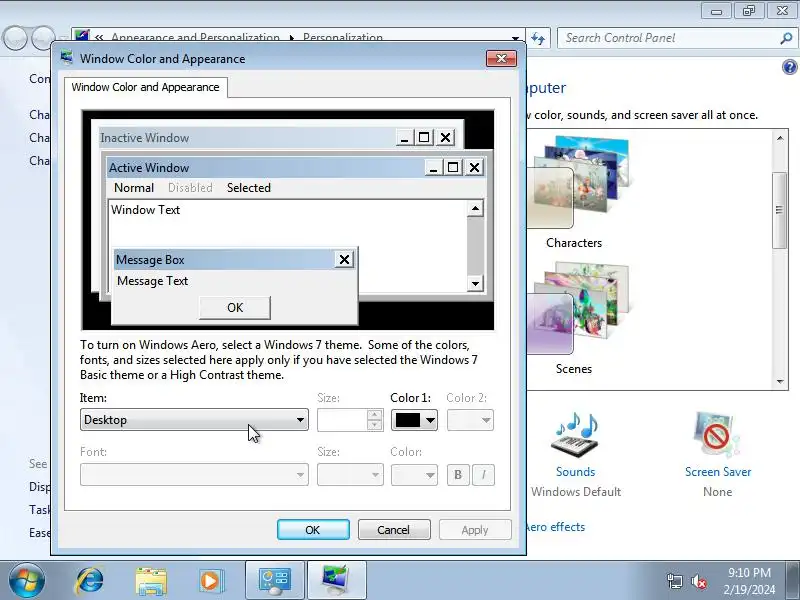
Task: Click the Selected menu item in preview
Action: coord(248,188)
